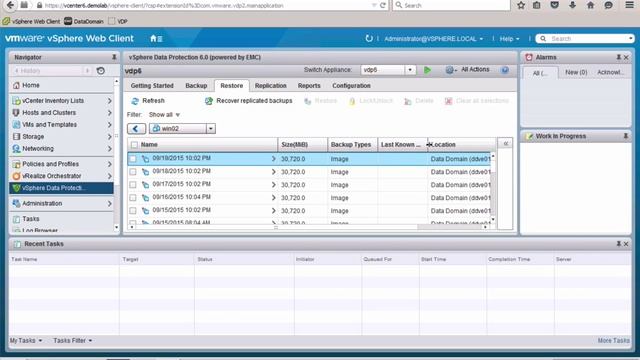Image resolution: width=640 pixels, height=360 pixels.
Task: Click the Pocket icon in browser toolbar
Action: [554, 5]
